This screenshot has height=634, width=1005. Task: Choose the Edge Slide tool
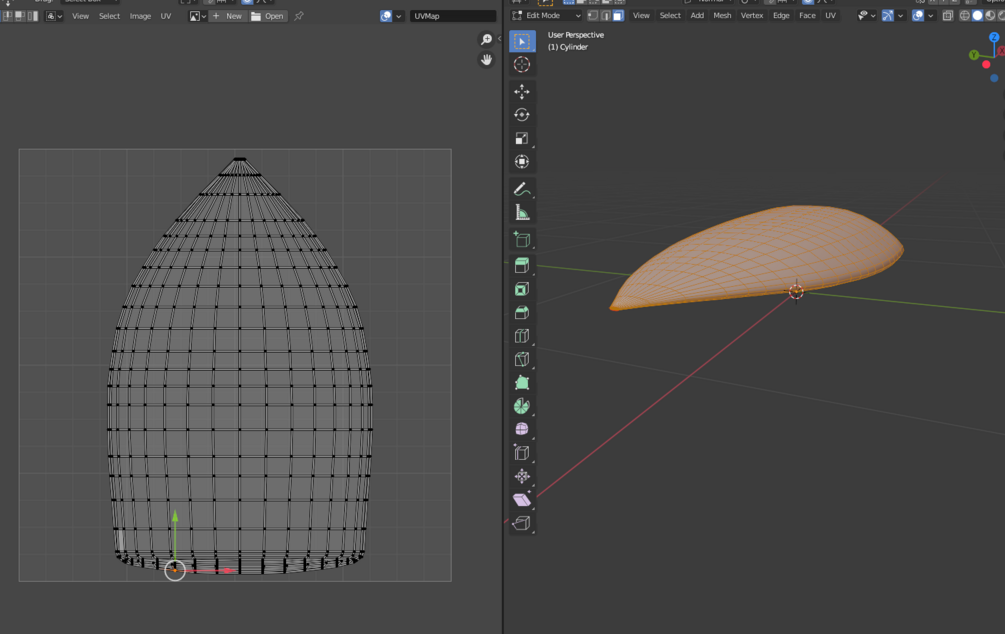pyautogui.click(x=522, y=453)
